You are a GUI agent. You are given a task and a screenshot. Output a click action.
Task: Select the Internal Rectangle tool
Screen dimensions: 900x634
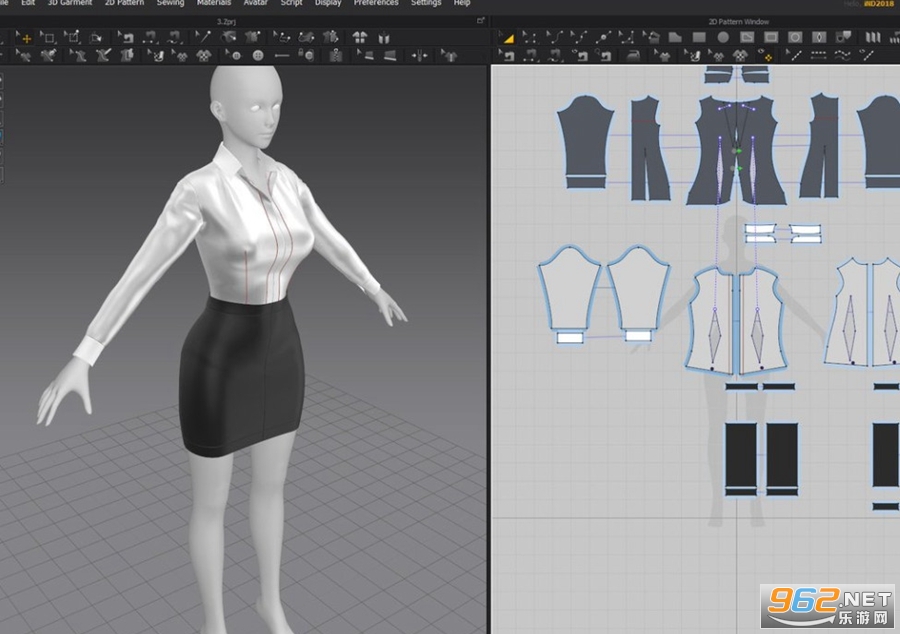point(771,38)
